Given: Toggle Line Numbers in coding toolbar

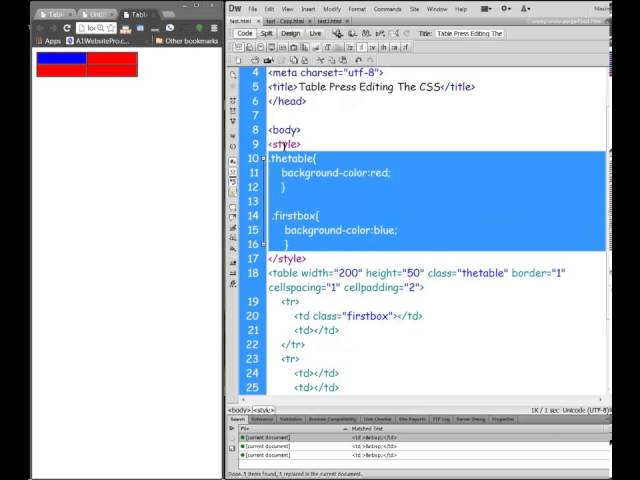Looking at the screenshot, I should click(233, 162).
